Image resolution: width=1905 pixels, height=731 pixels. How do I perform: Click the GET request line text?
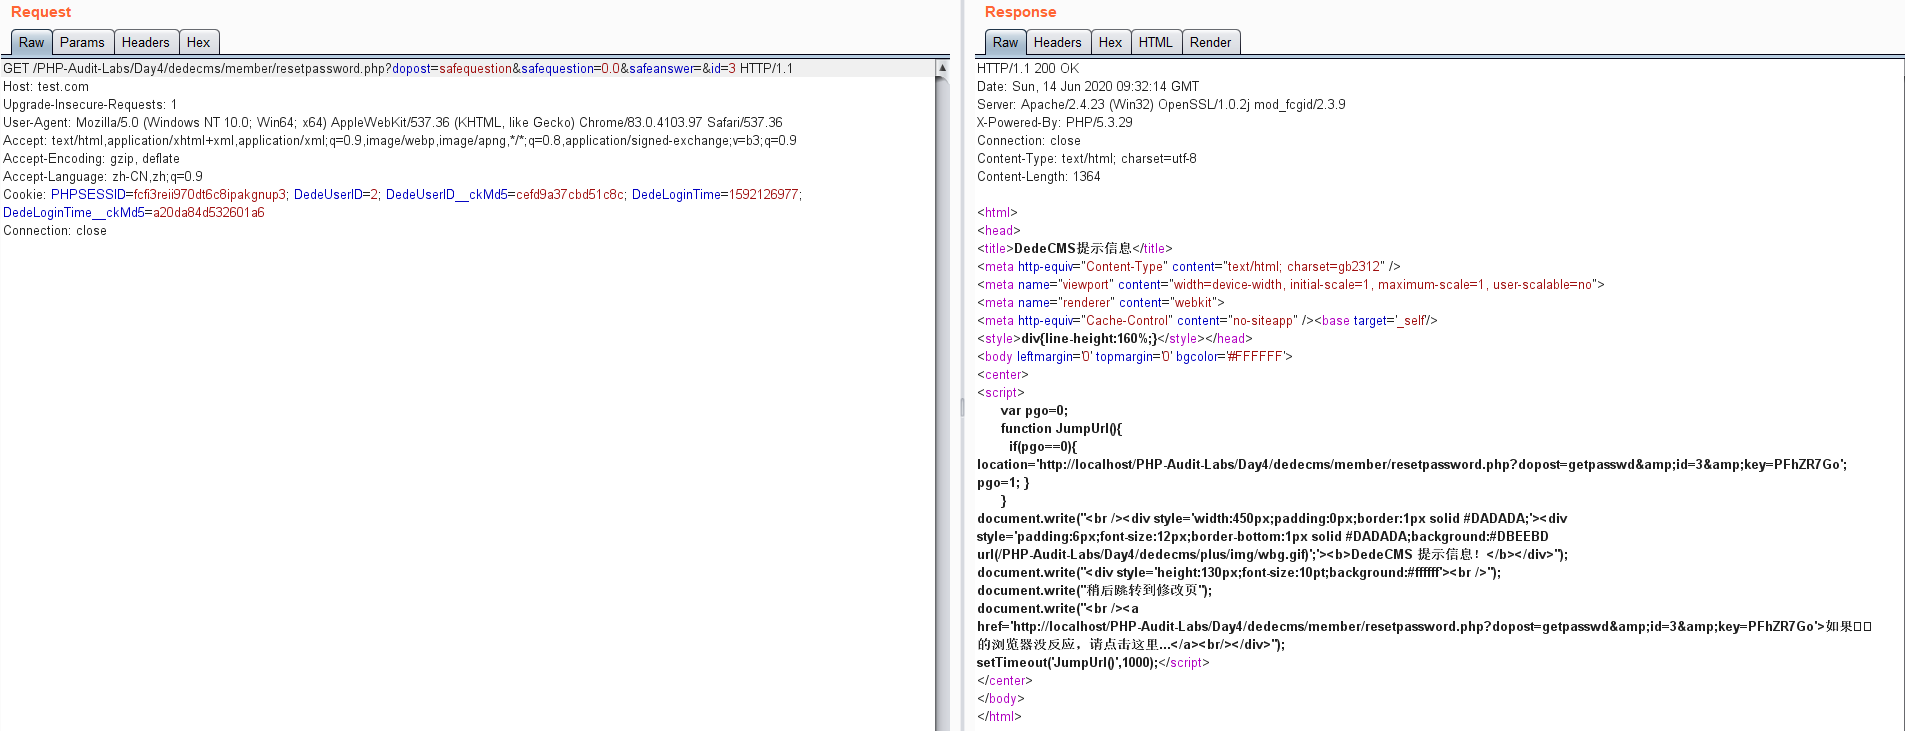click(x=398, y=69)
